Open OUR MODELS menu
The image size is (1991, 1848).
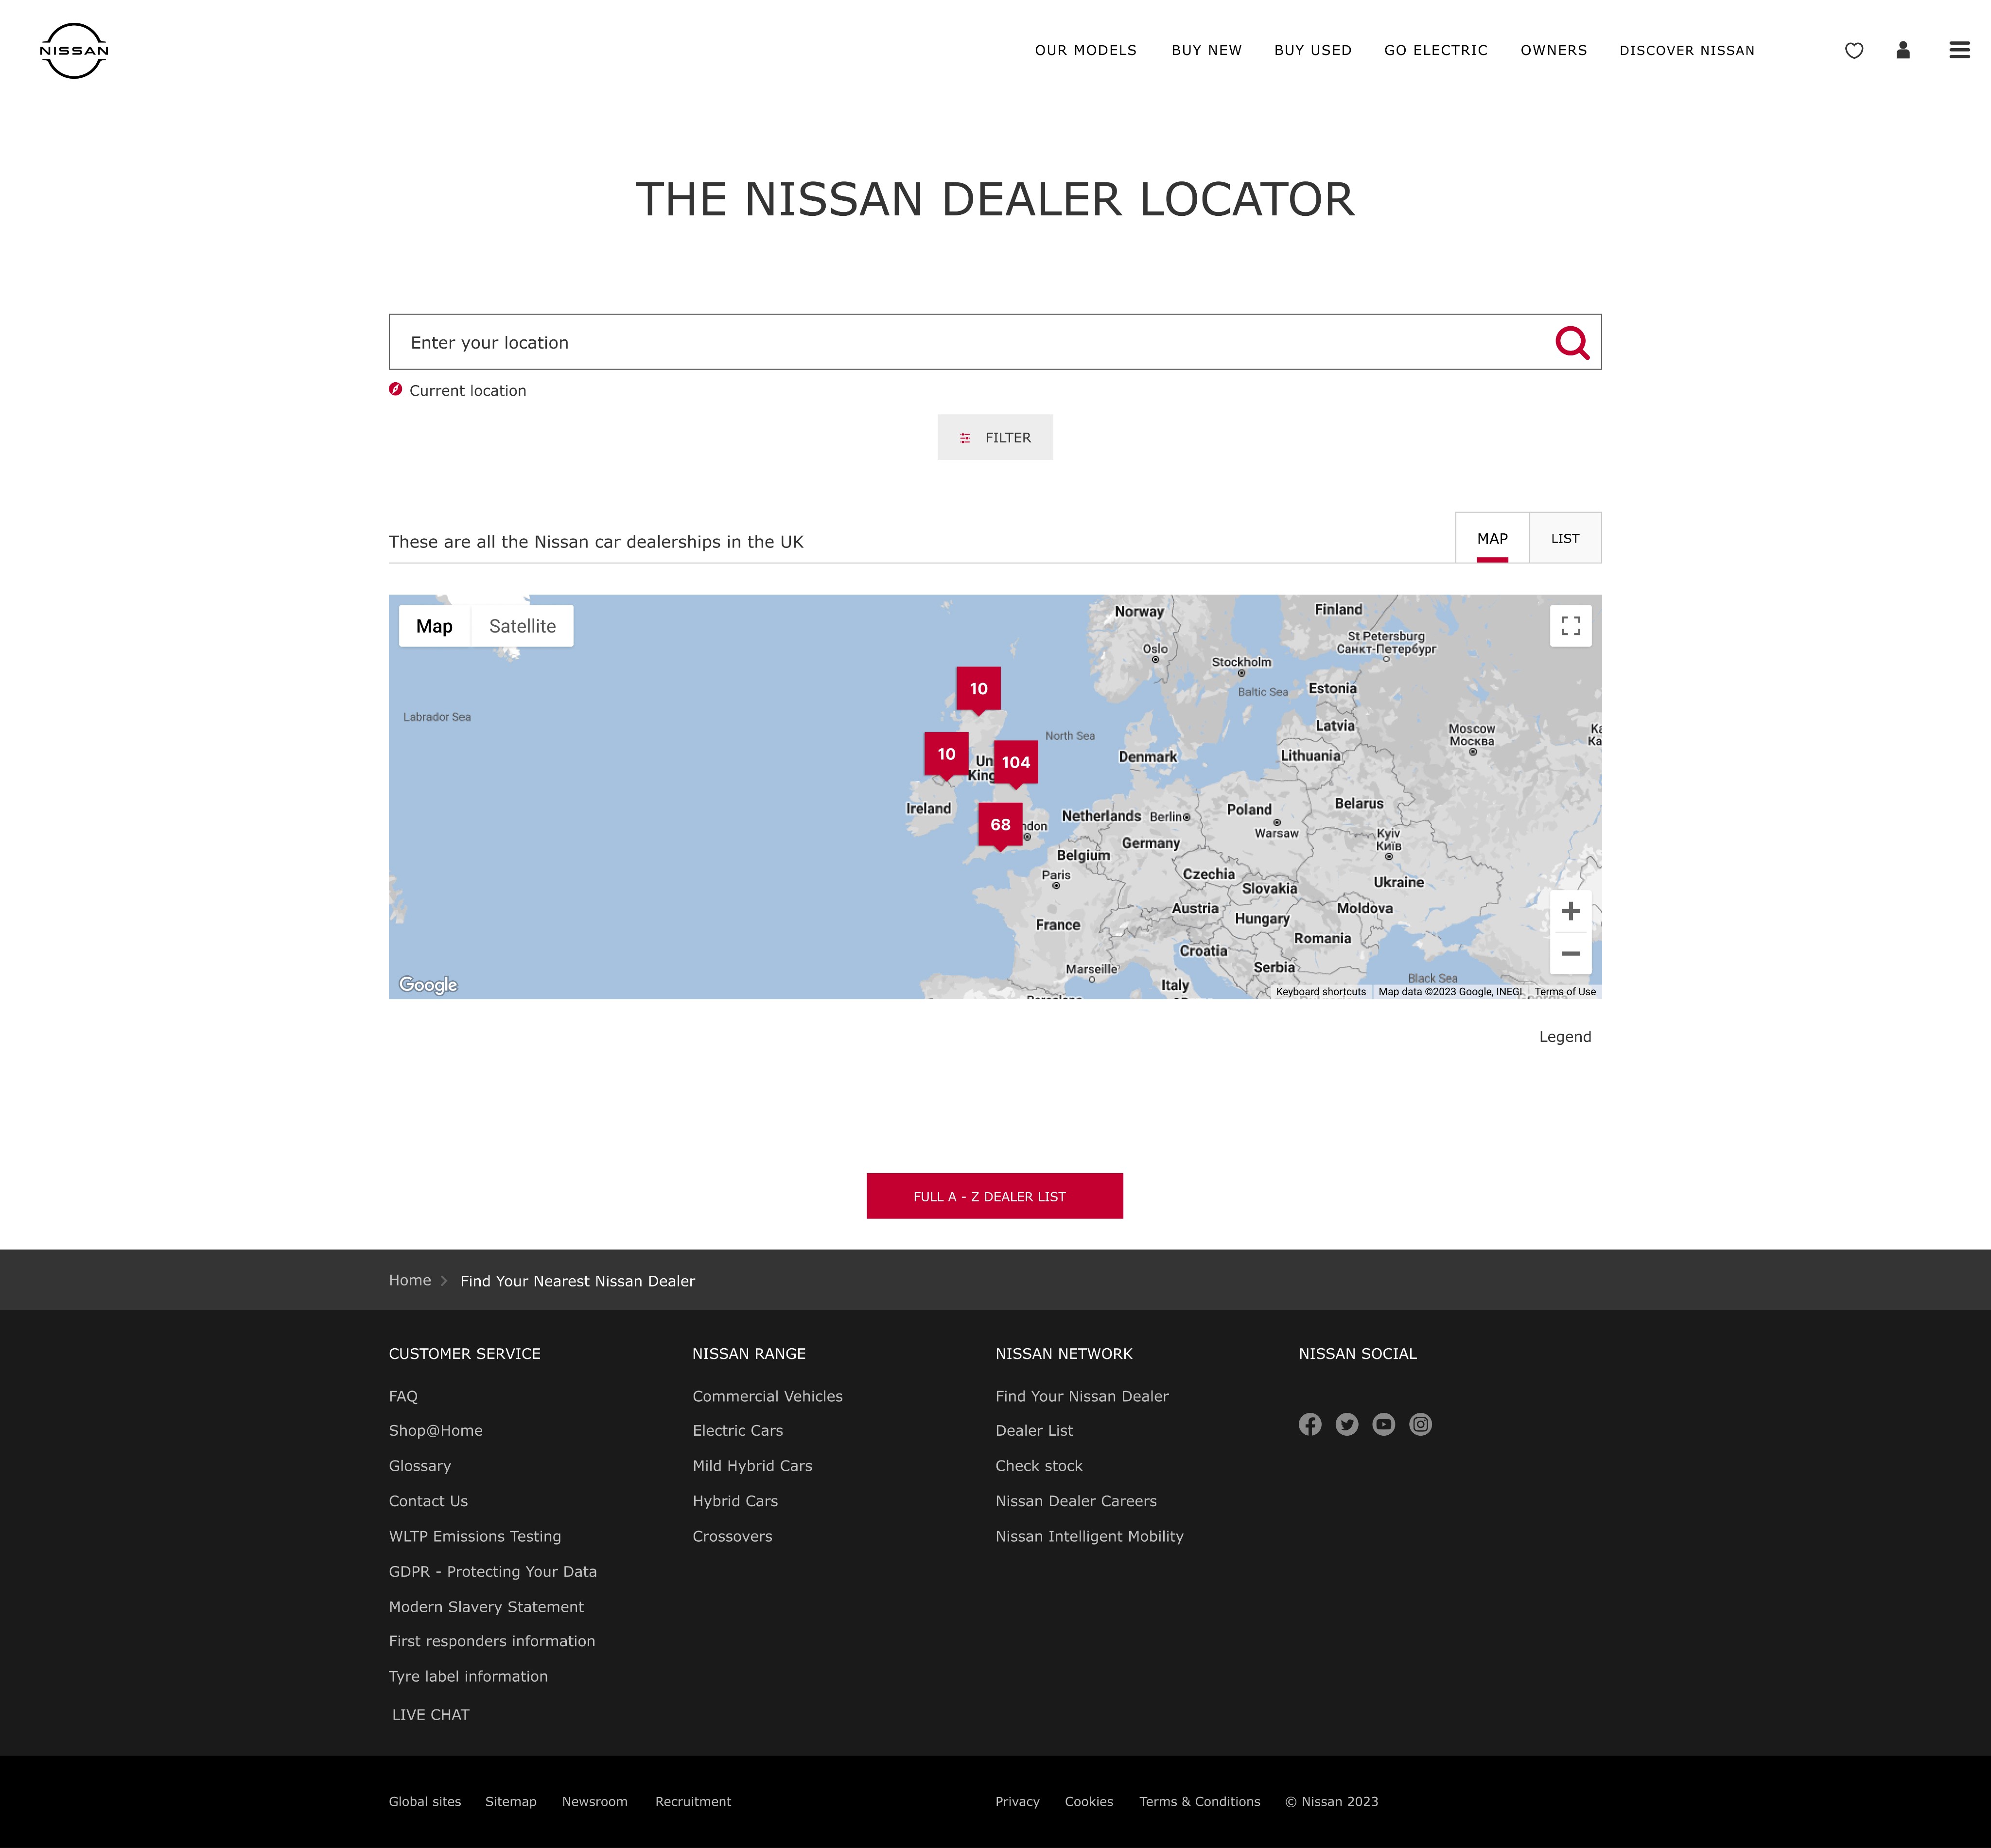coord(1085,50)
